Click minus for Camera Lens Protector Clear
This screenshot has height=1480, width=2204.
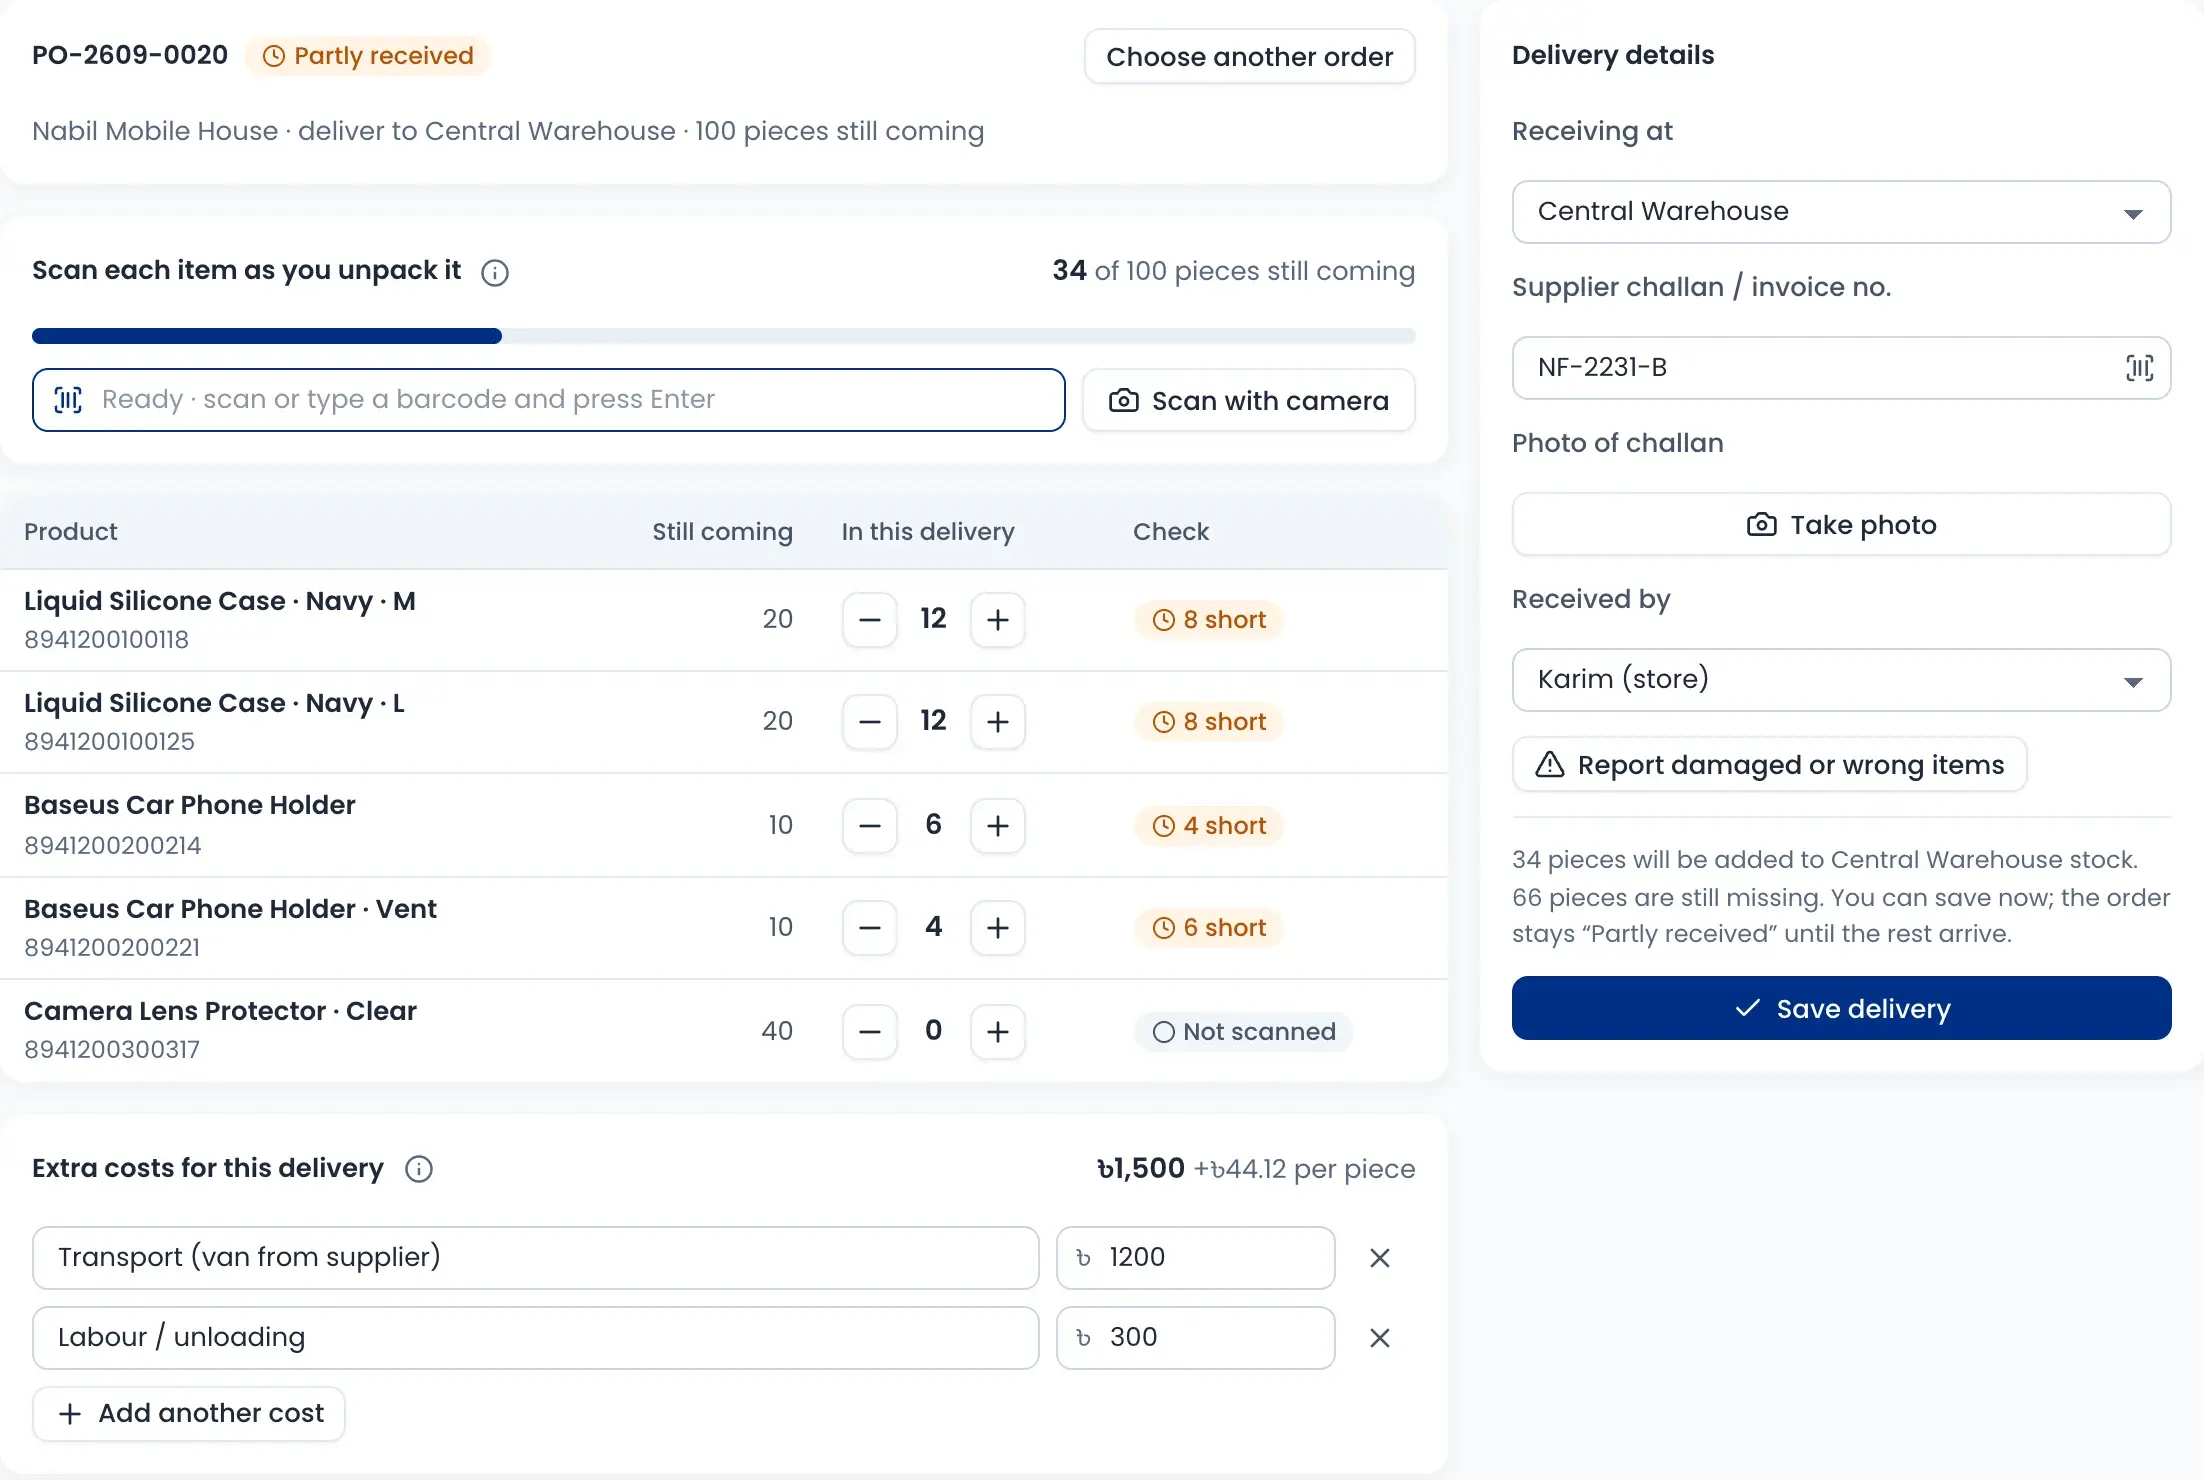[870, 1032]
